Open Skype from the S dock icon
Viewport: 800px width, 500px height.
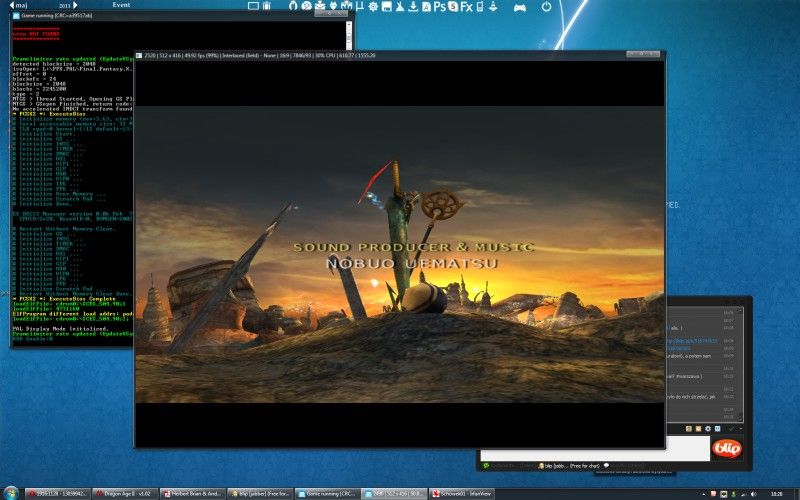(453, 7)
